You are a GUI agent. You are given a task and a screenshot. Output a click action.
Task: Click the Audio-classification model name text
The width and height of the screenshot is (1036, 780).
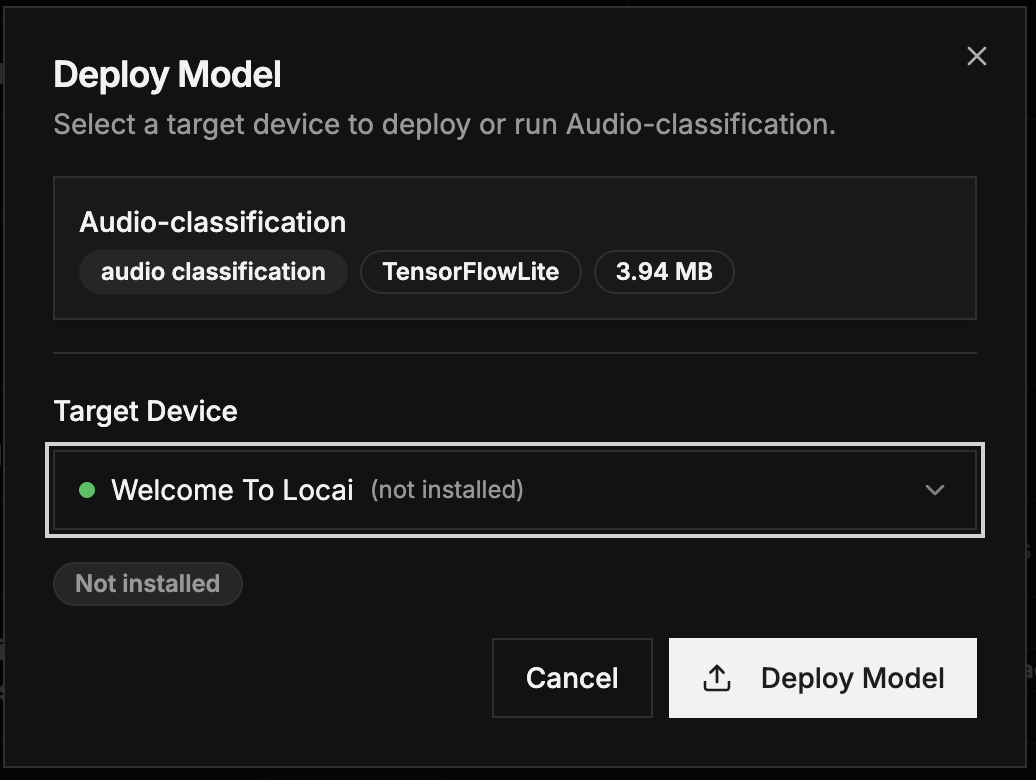[212, 222]
